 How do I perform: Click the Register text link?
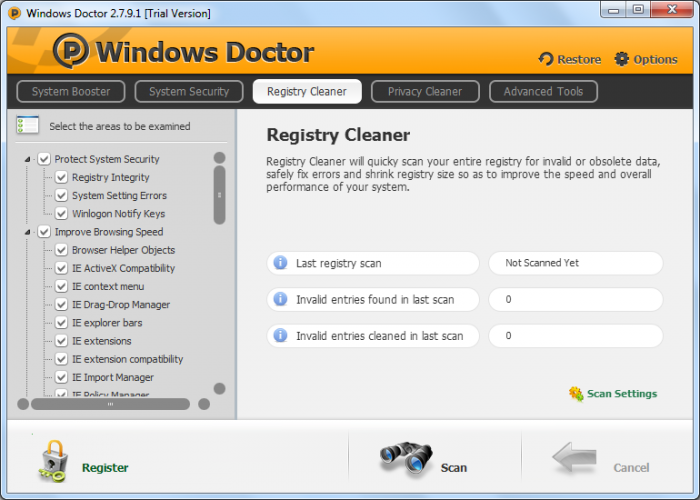[105, 467]
